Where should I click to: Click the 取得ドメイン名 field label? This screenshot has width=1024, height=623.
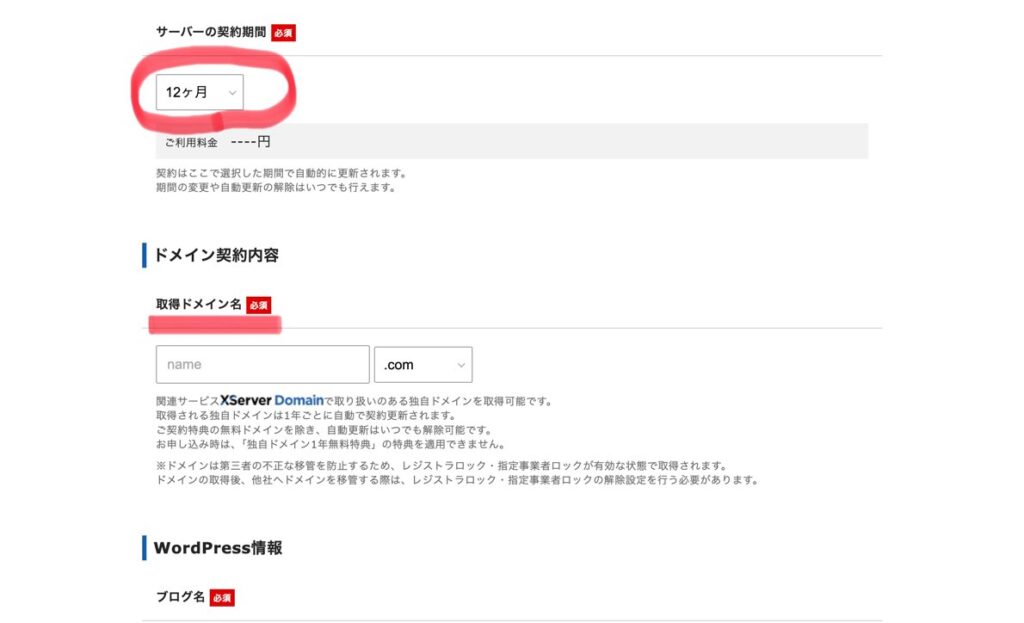(198, 304)
